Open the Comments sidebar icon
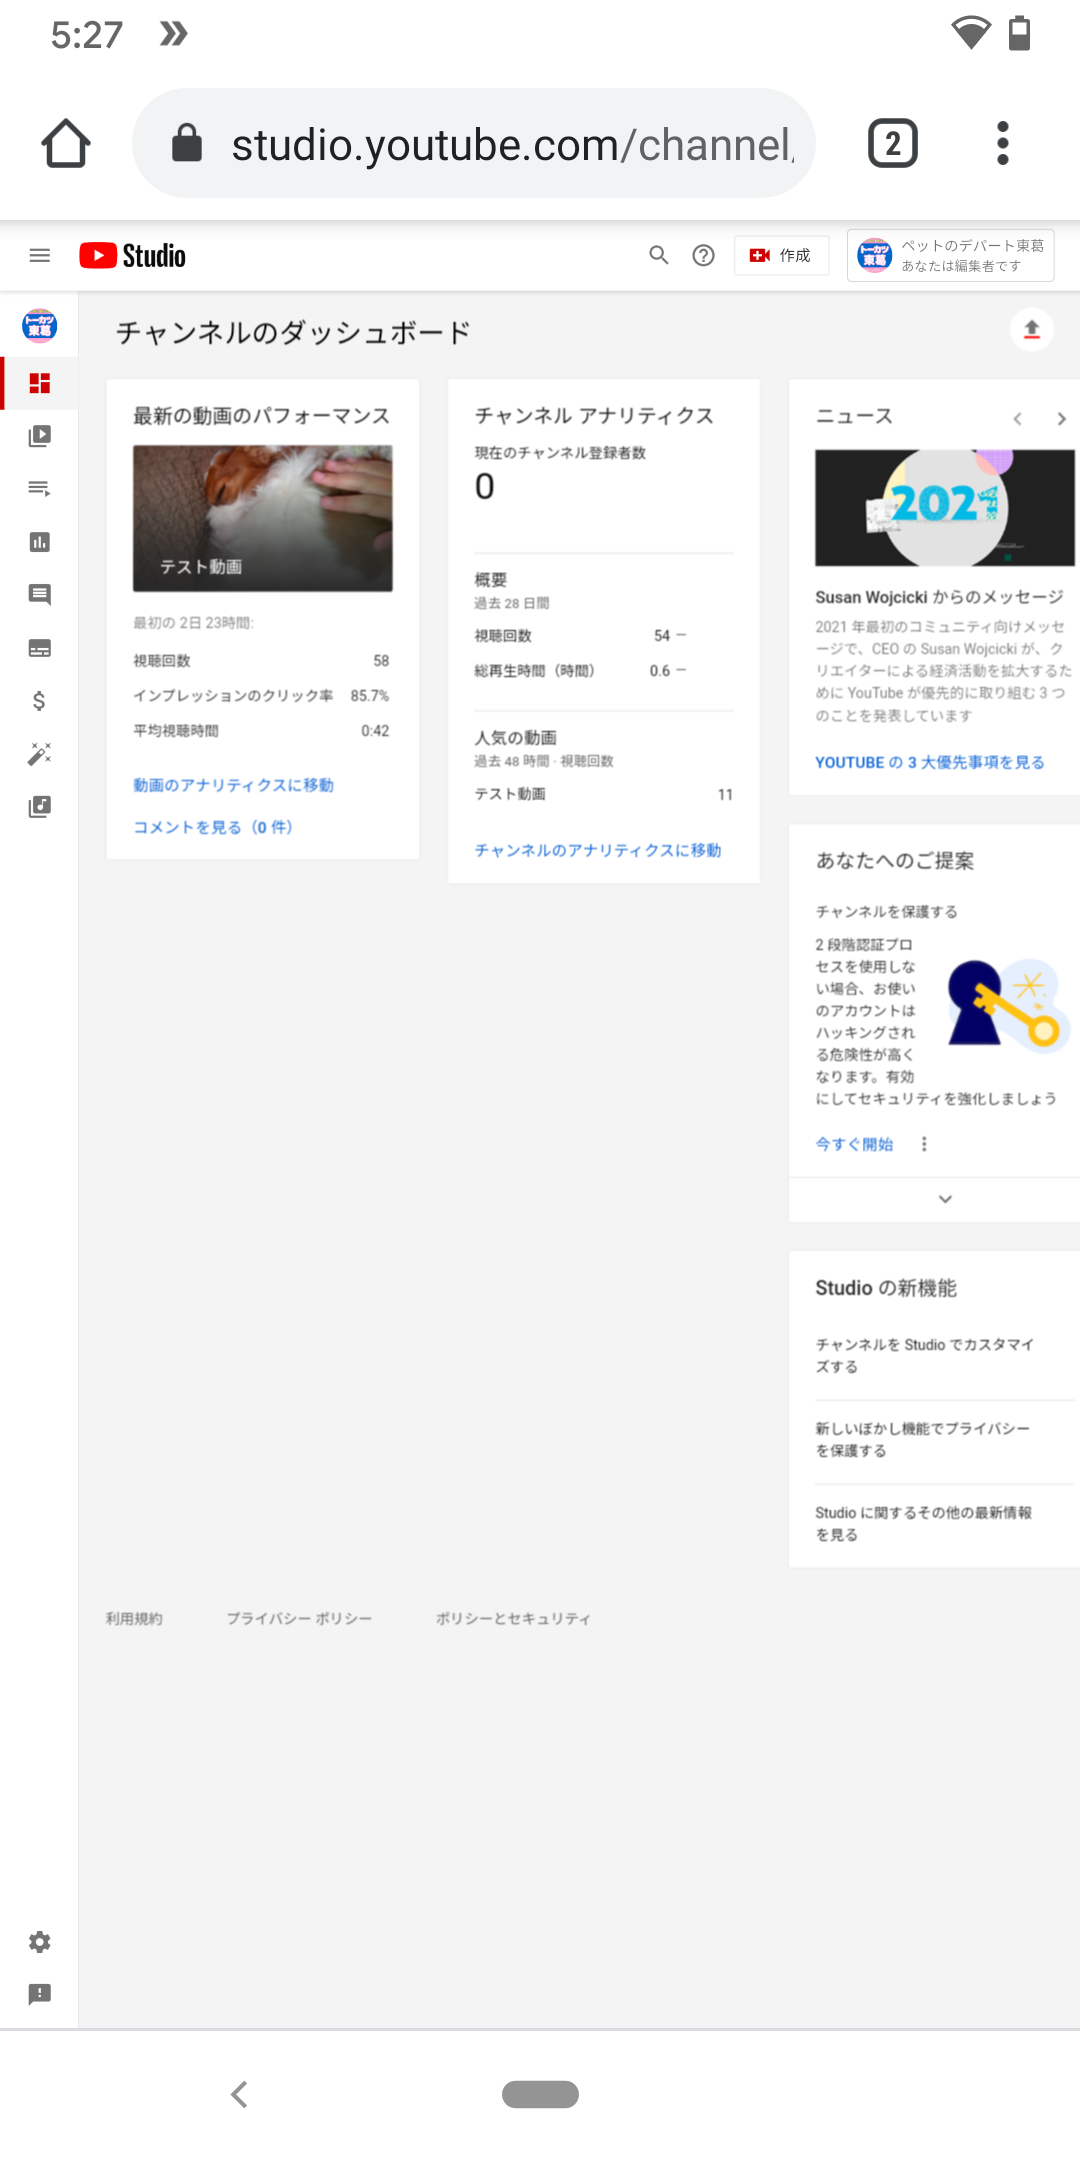Image resolution: width=1080 pixels, height=2160 pixels. point(39,595)
